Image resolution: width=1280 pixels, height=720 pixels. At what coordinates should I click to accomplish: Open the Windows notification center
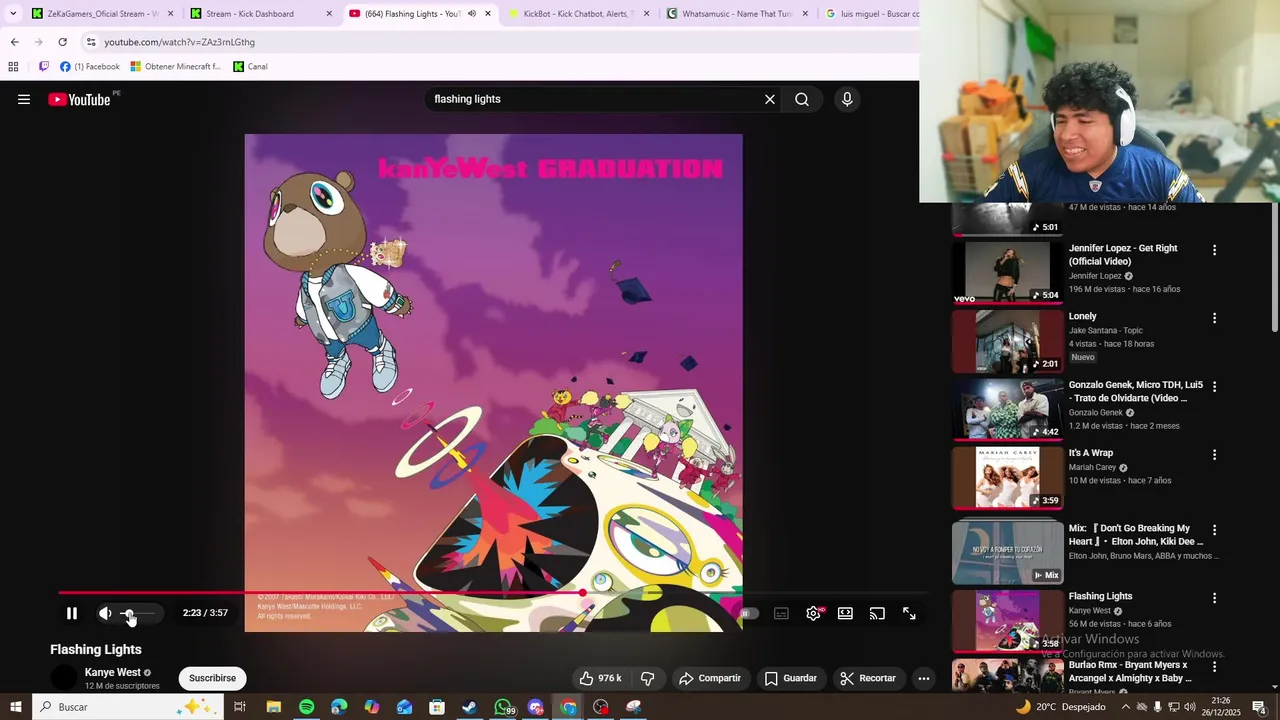[1260, 707]
